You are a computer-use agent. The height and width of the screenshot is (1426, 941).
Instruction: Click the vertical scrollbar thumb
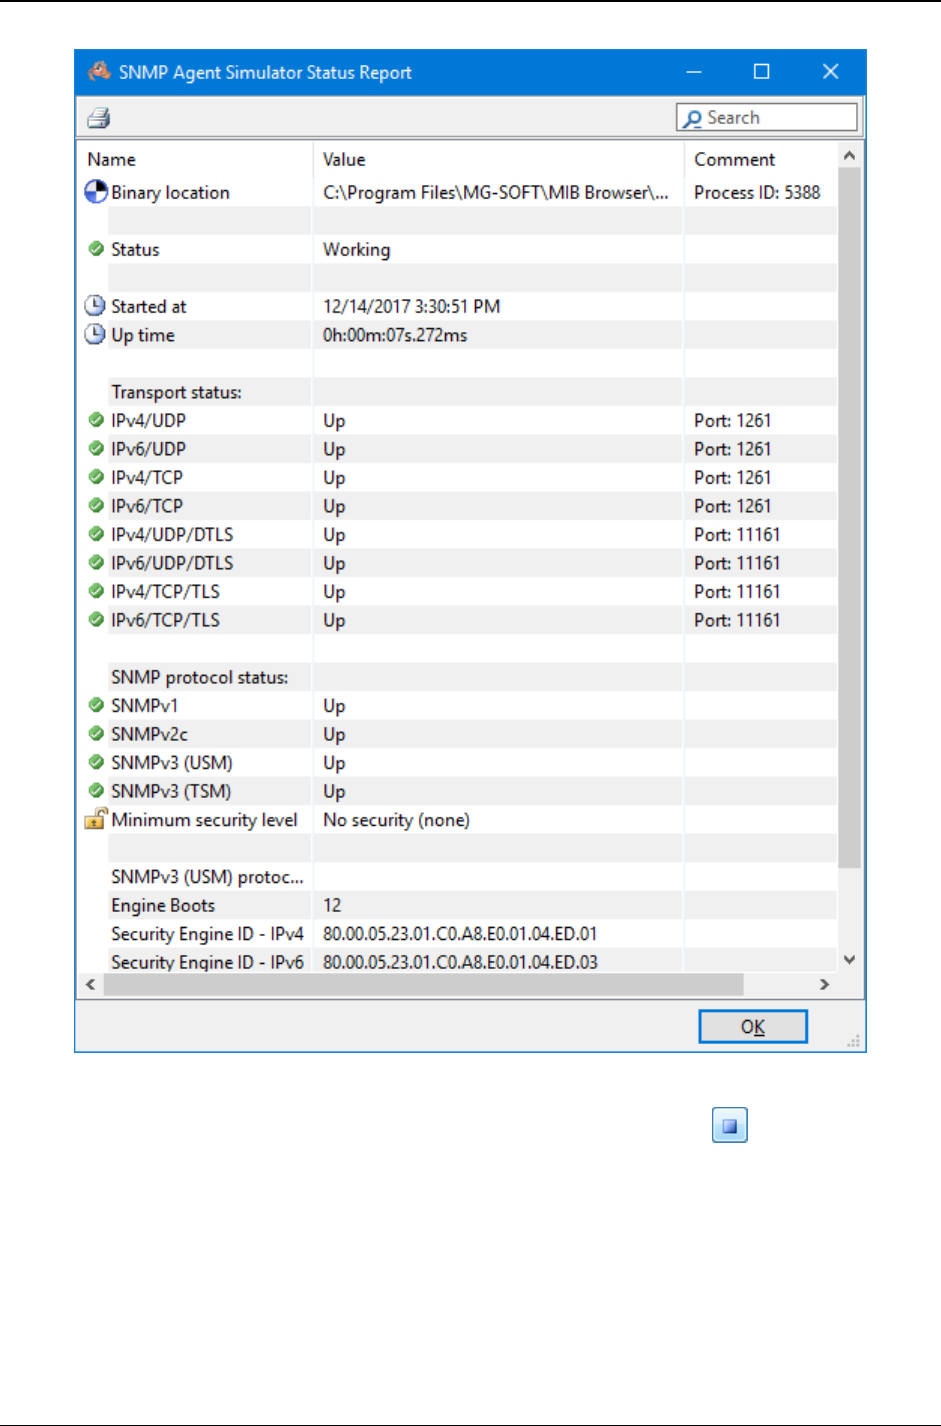[x=849, y=517]
